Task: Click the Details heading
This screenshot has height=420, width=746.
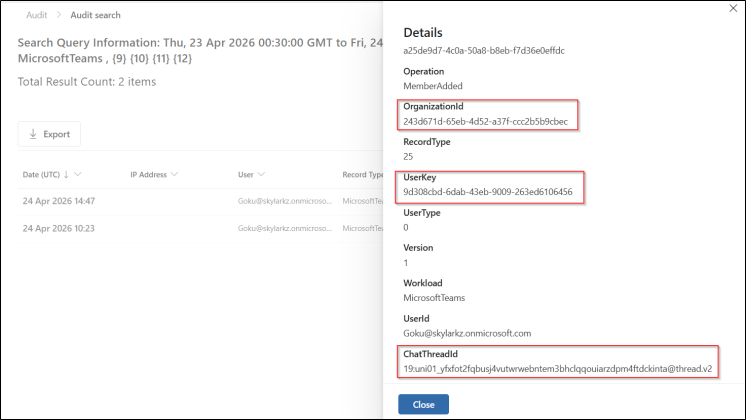Action: pyautogui.click(x=423, y=33)
